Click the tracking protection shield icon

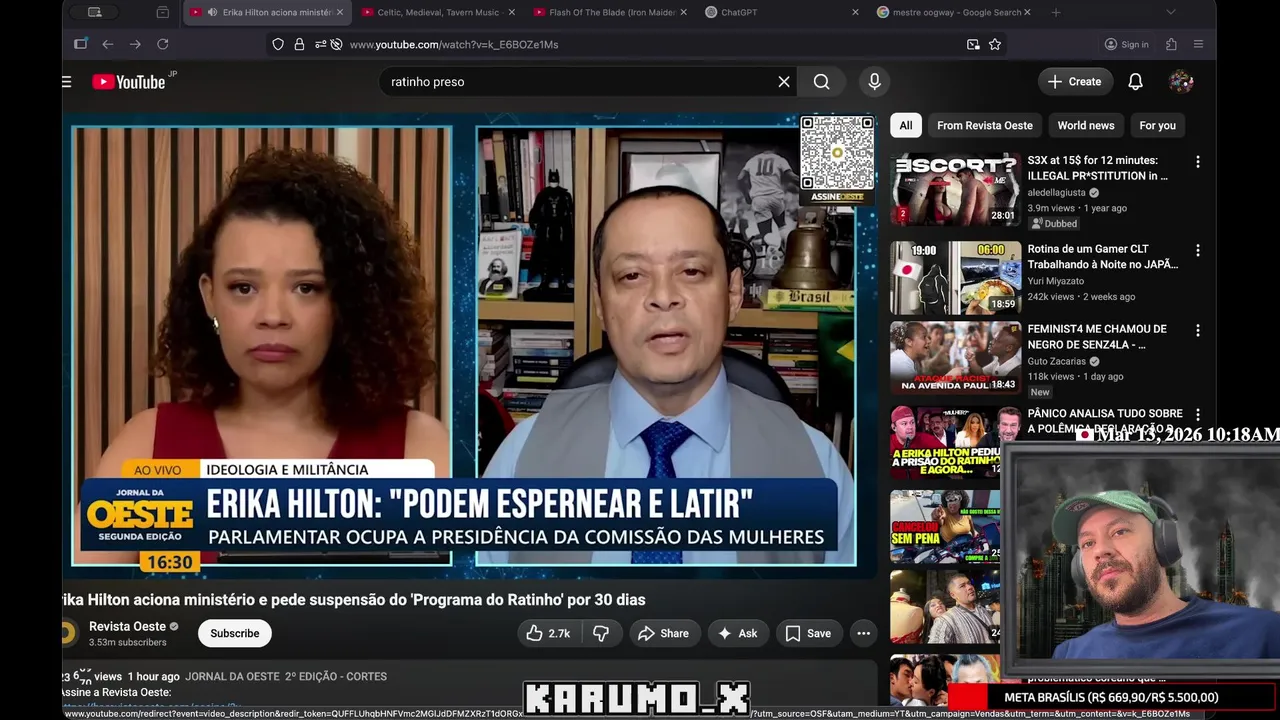[x=278, y=44]
